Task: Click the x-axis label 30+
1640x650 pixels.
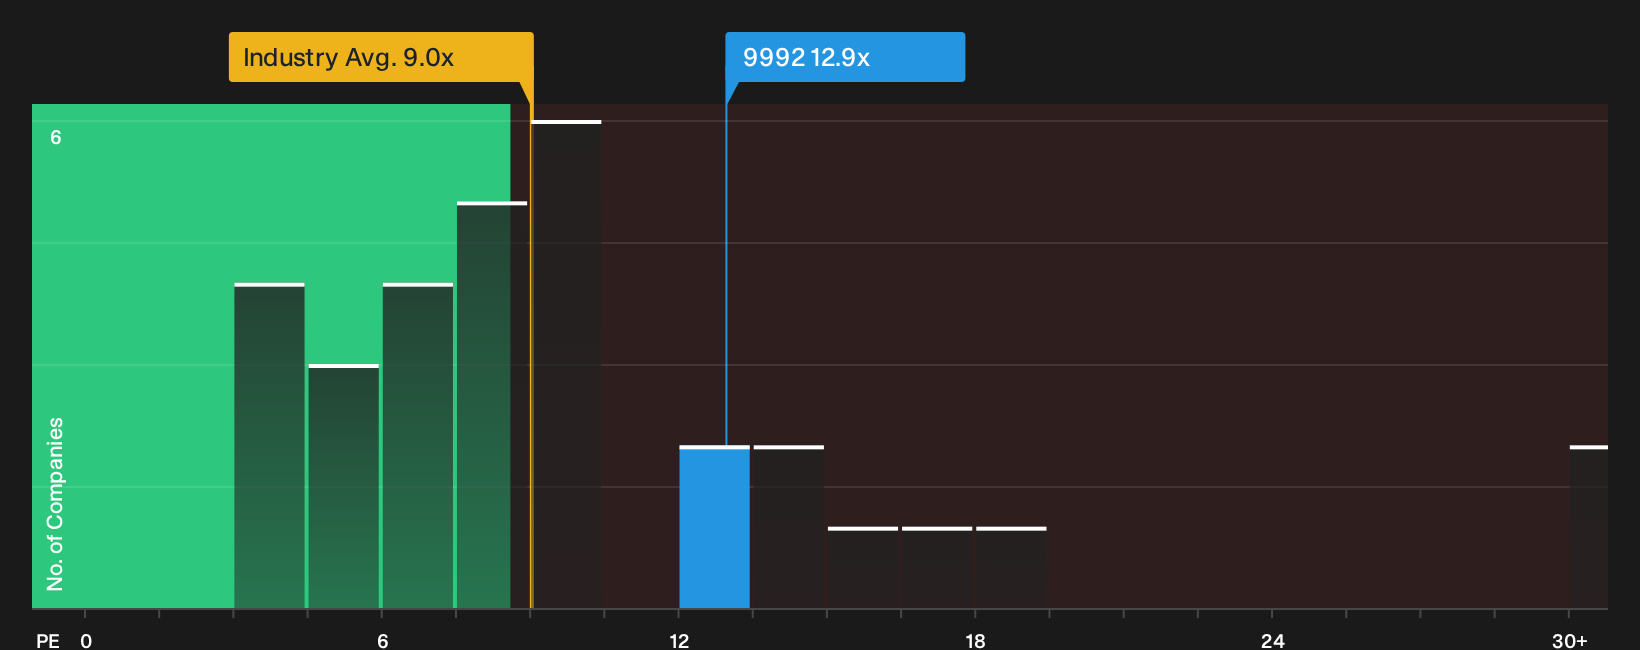Action: (1569, 640)
